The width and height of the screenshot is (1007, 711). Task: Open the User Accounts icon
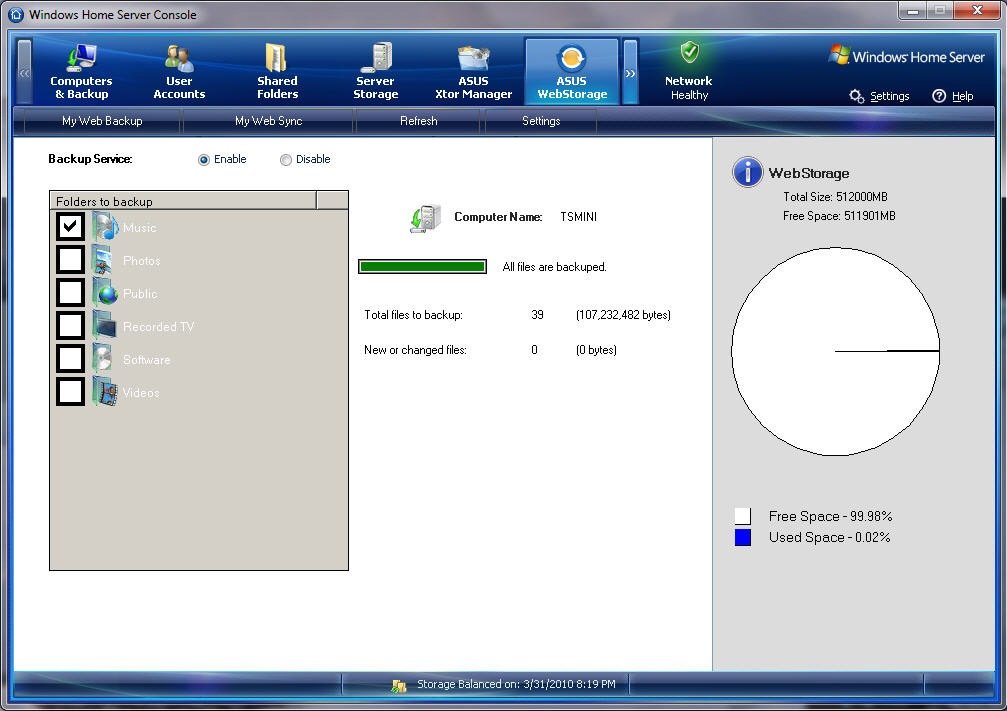tap(179, 58)
